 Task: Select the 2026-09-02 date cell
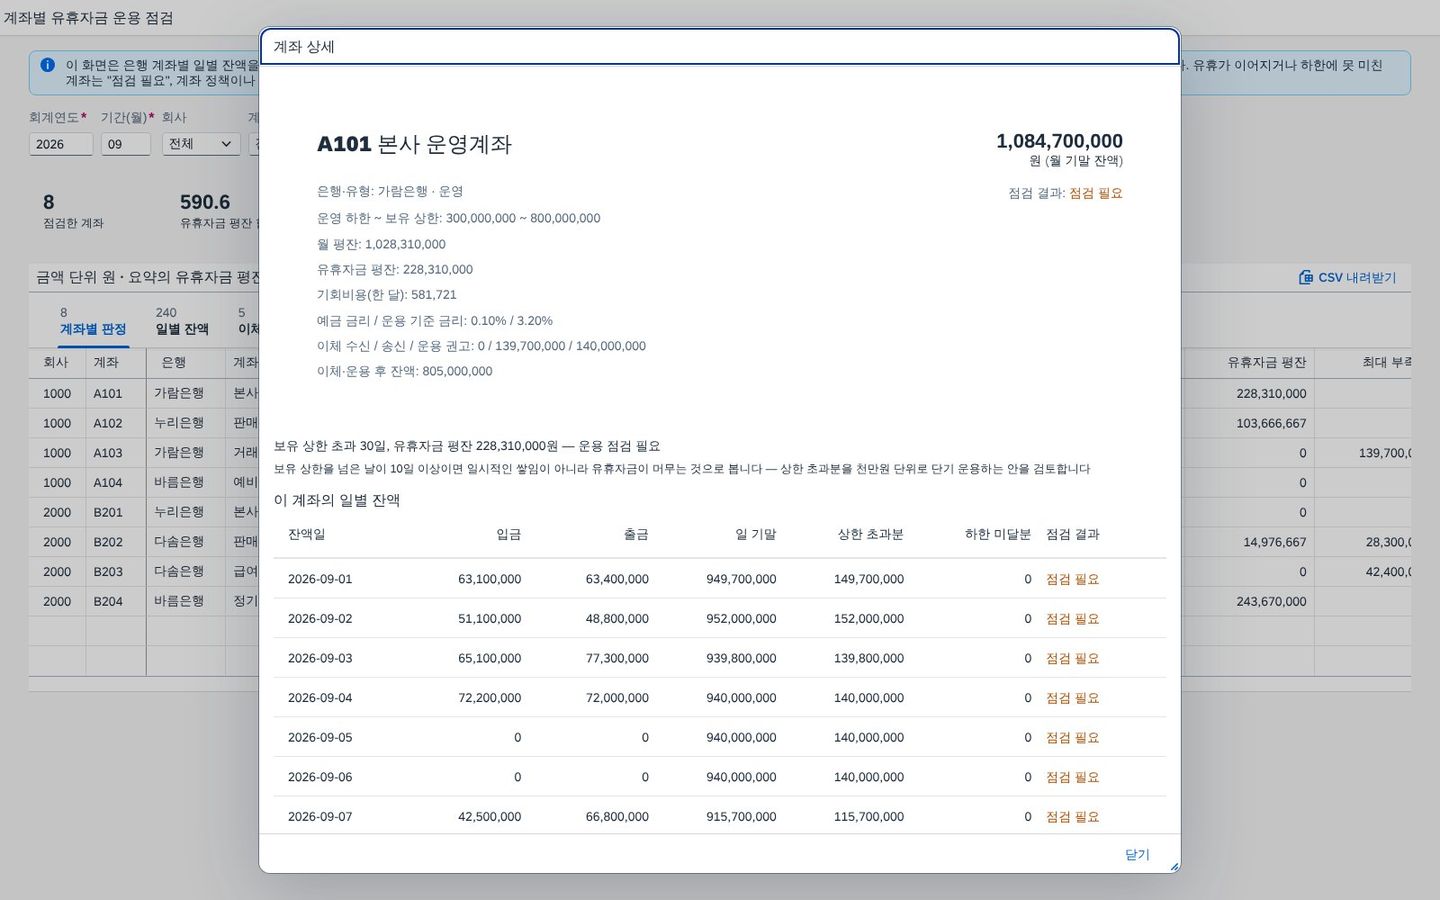coord(320,619)
